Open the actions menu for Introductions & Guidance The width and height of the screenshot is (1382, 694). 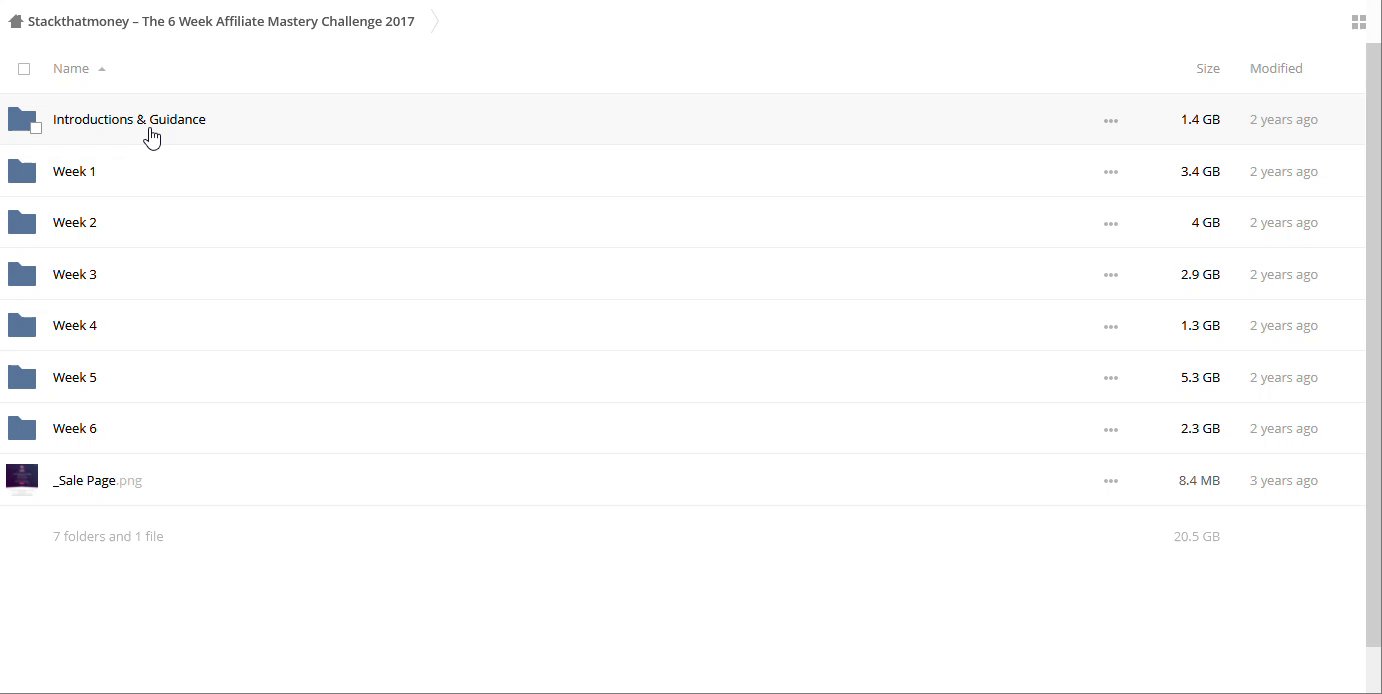coord(1110,120)
